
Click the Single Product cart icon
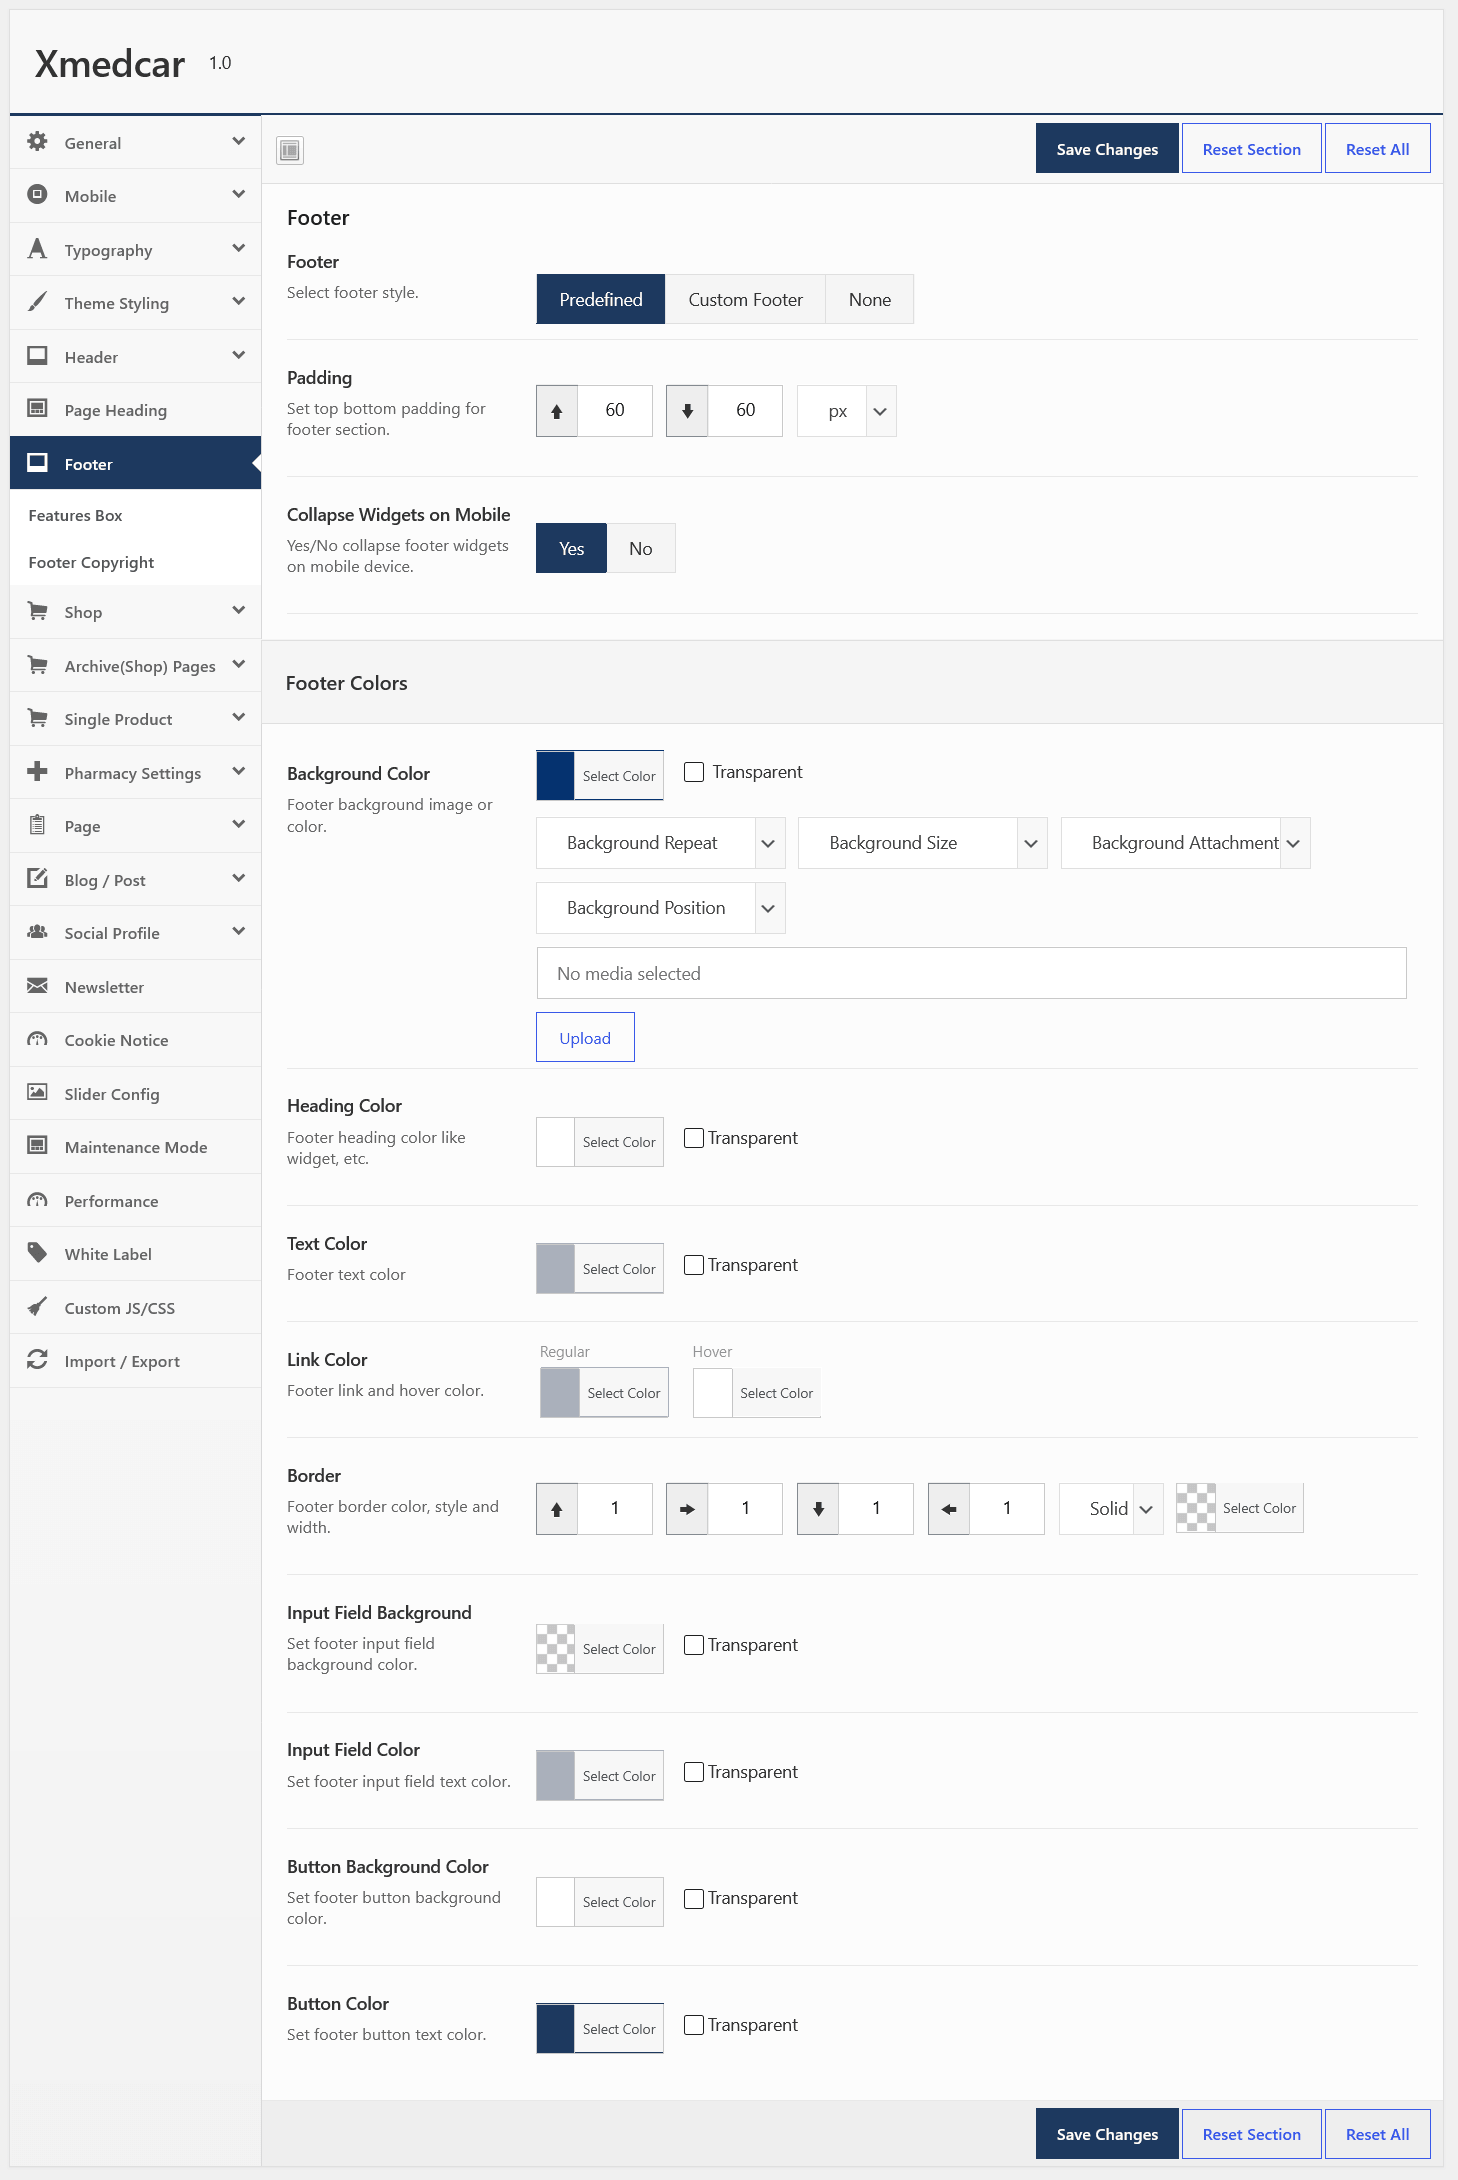point(38,718)
